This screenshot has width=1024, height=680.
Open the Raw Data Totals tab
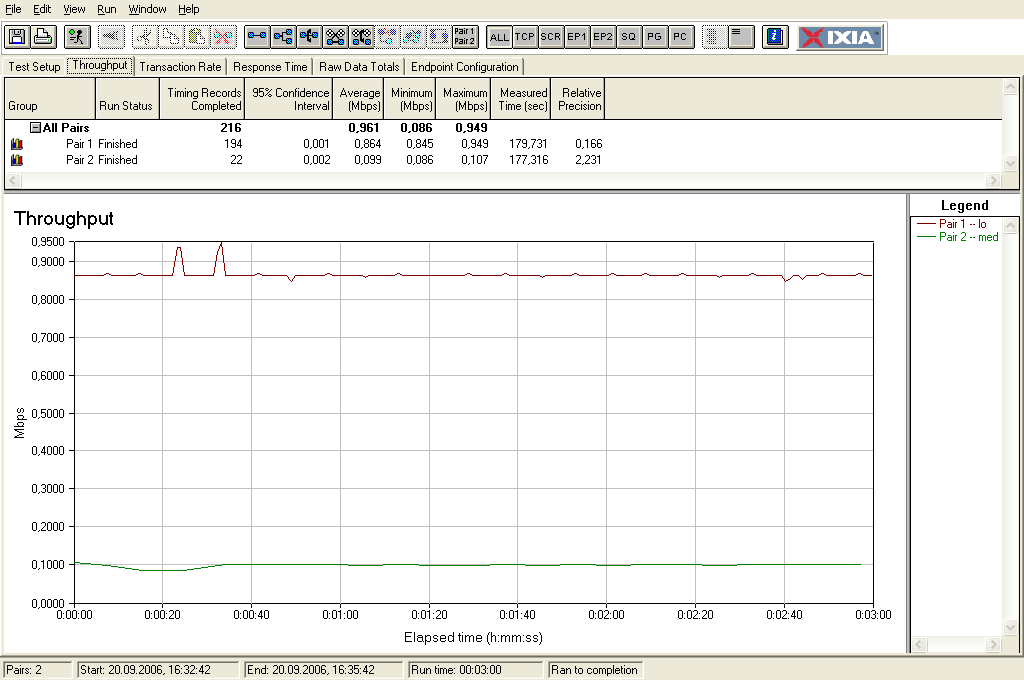(x=359, y=67)
